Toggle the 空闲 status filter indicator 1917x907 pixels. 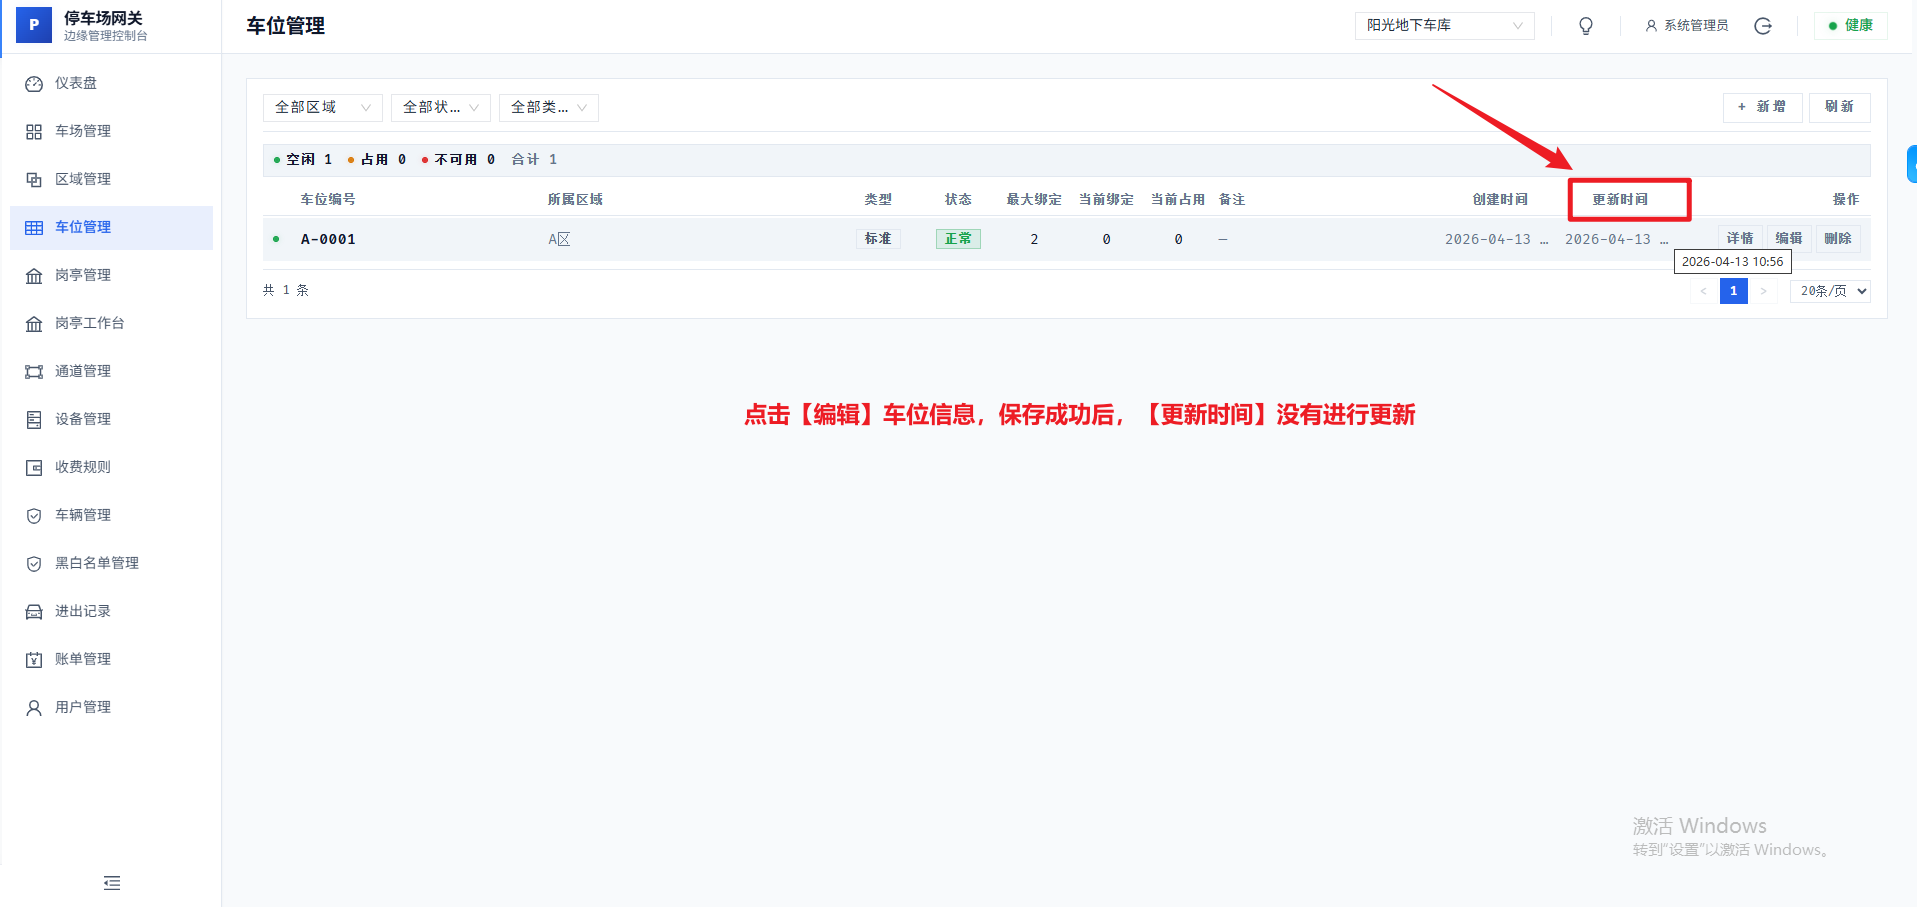coord(301,158)
